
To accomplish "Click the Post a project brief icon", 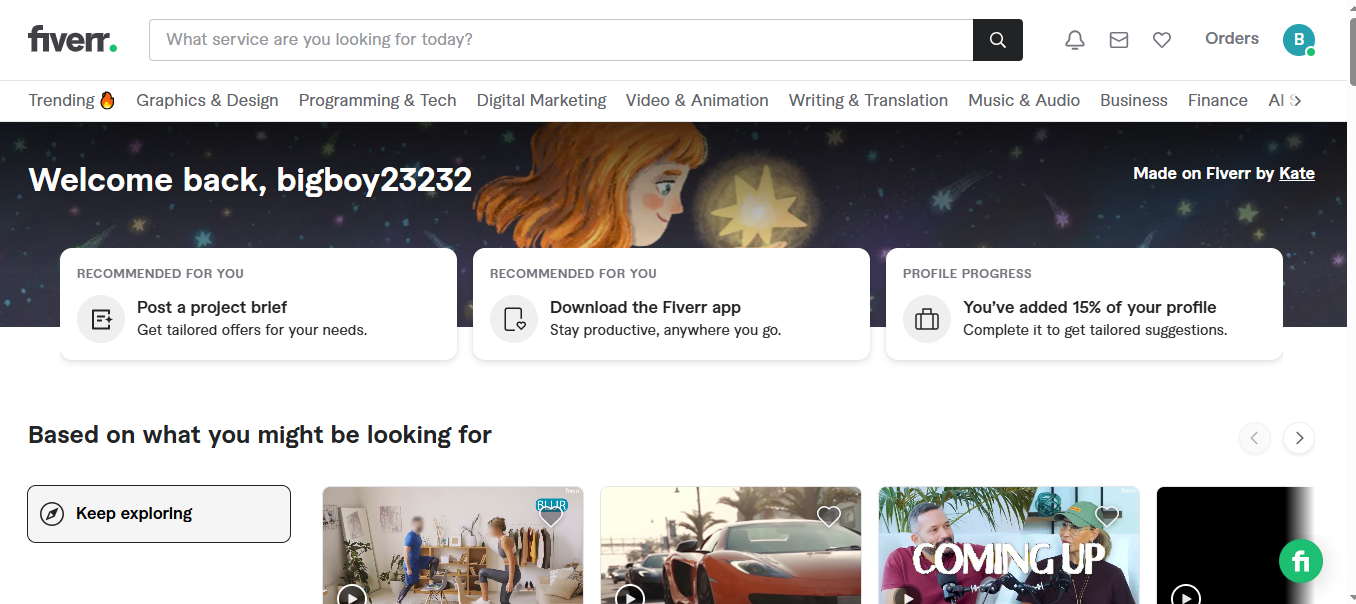I will coord(101,318).
